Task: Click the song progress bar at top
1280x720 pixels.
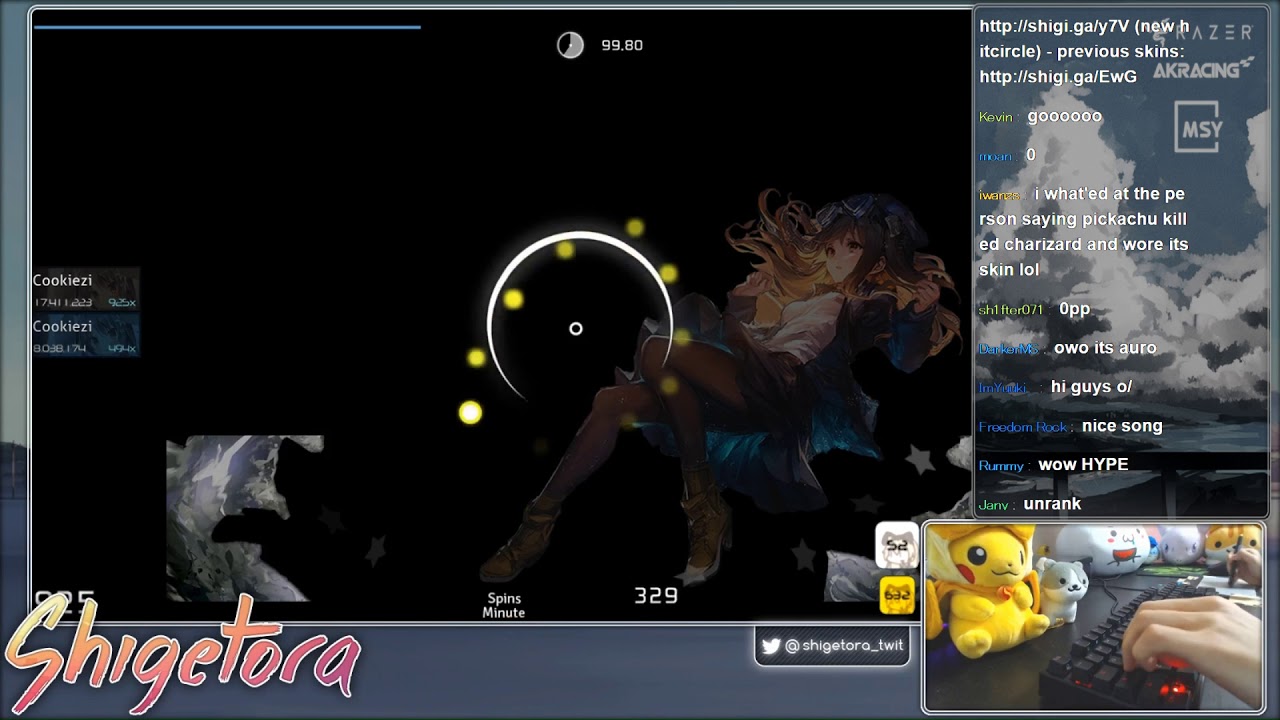Action: [x=227, y=27]
